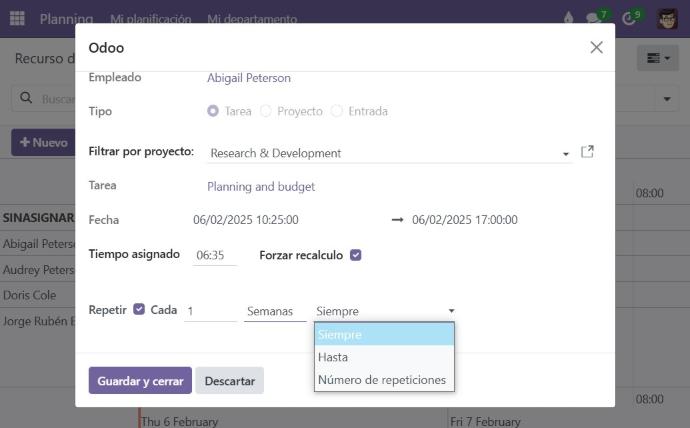
Task: Click the Tiempo asignado 06:35 field
Action: [214, 255]
